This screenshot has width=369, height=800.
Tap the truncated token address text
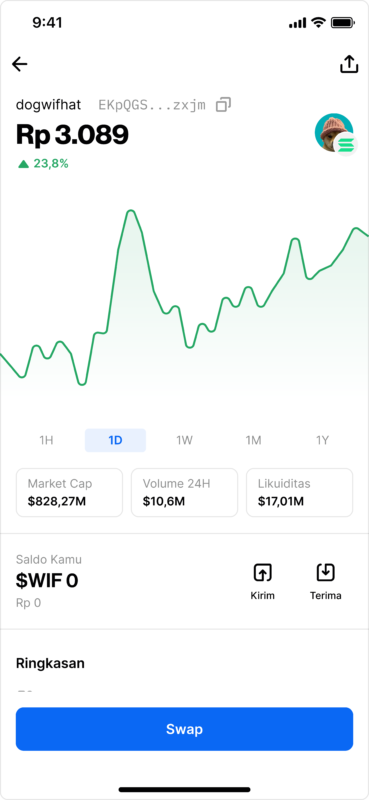(152, 105)
